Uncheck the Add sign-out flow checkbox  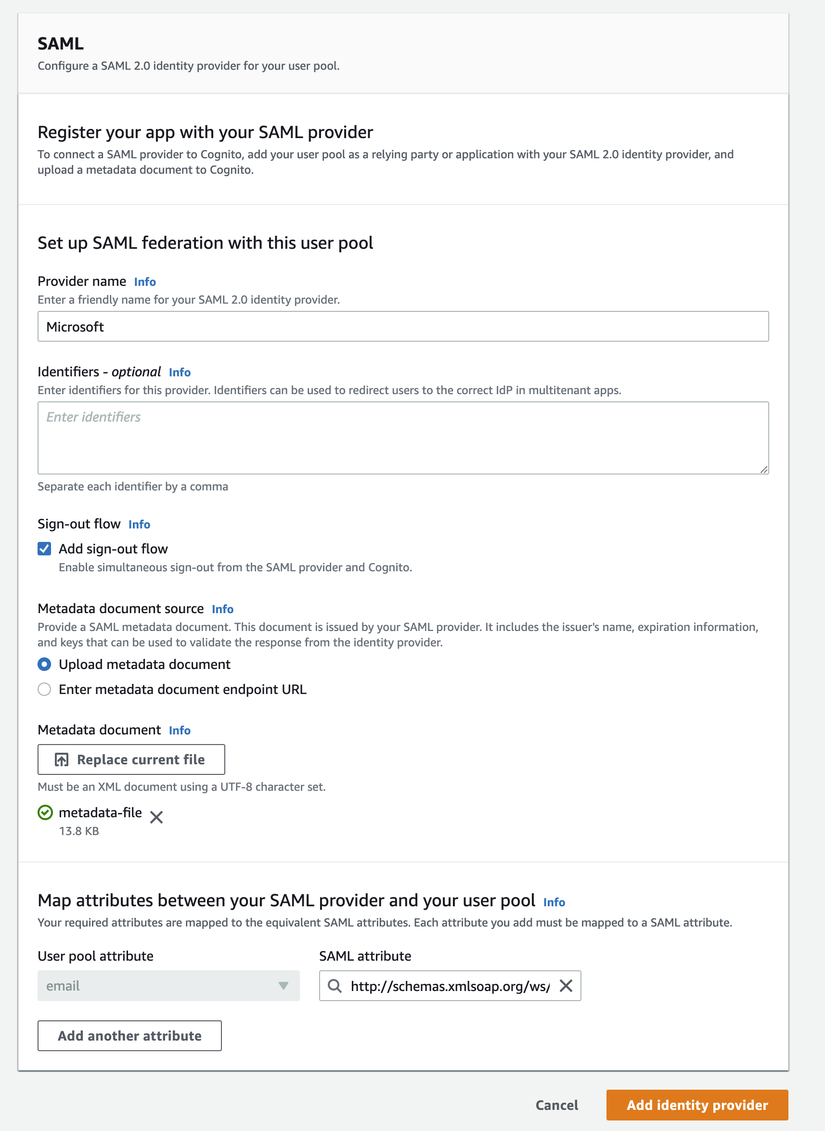44,549
